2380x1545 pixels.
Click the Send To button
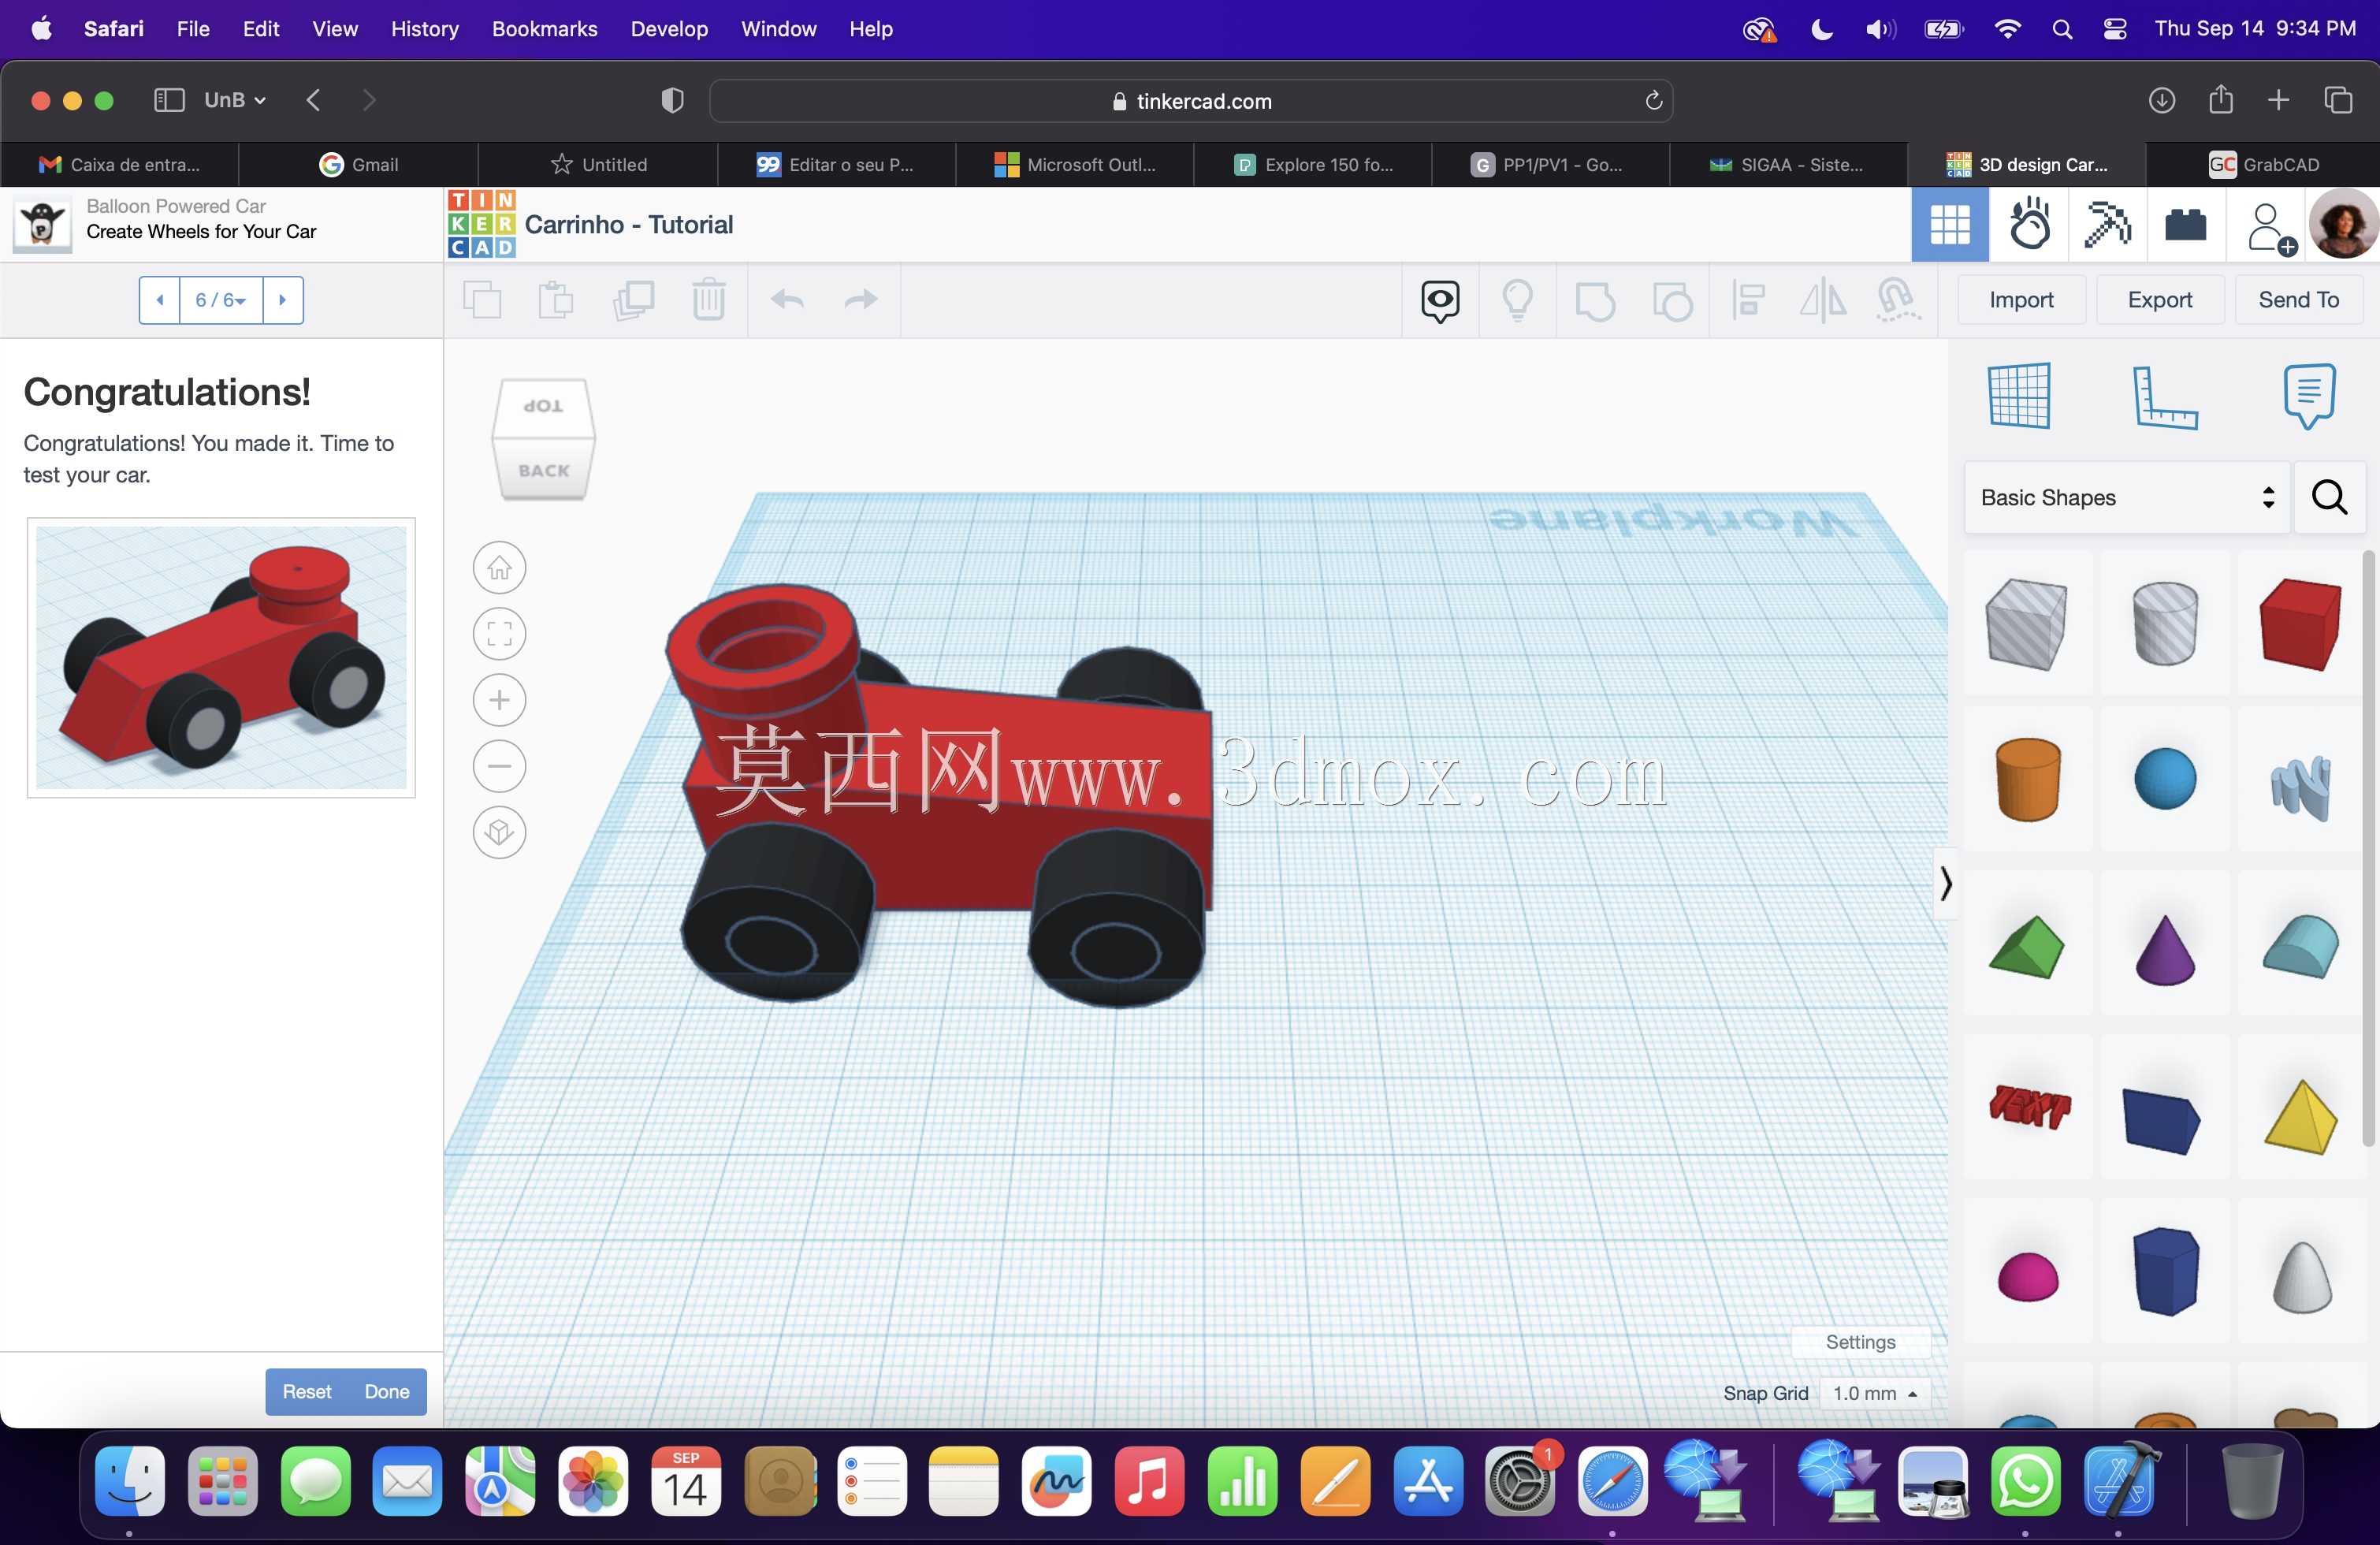[2299, 300]
